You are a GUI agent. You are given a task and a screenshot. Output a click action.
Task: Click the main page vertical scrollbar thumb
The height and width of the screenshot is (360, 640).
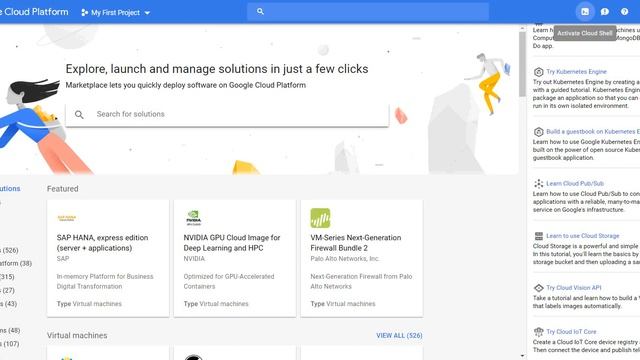[522, 64]
